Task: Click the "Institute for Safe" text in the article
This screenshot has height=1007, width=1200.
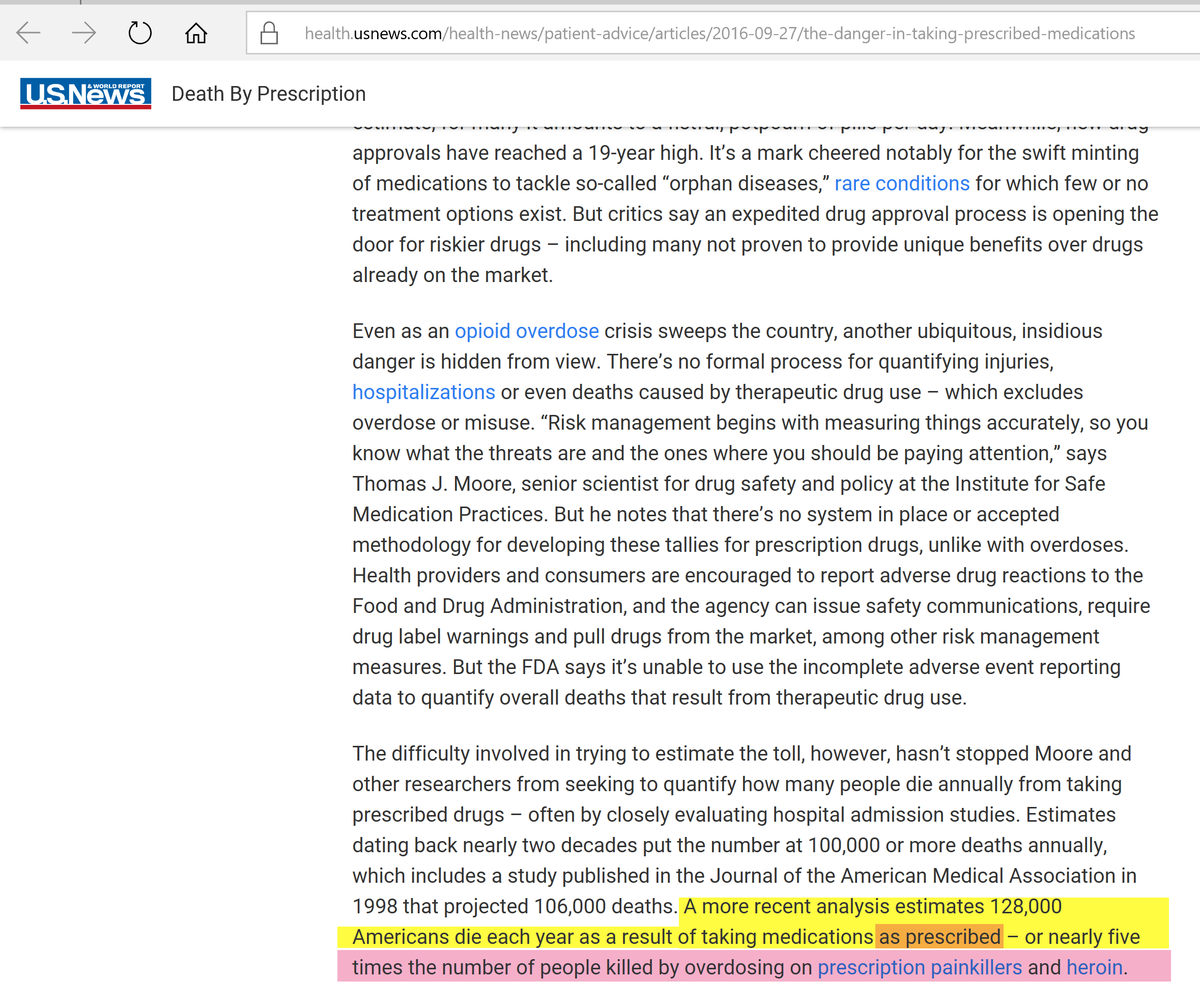Action: coord(1036,484)
